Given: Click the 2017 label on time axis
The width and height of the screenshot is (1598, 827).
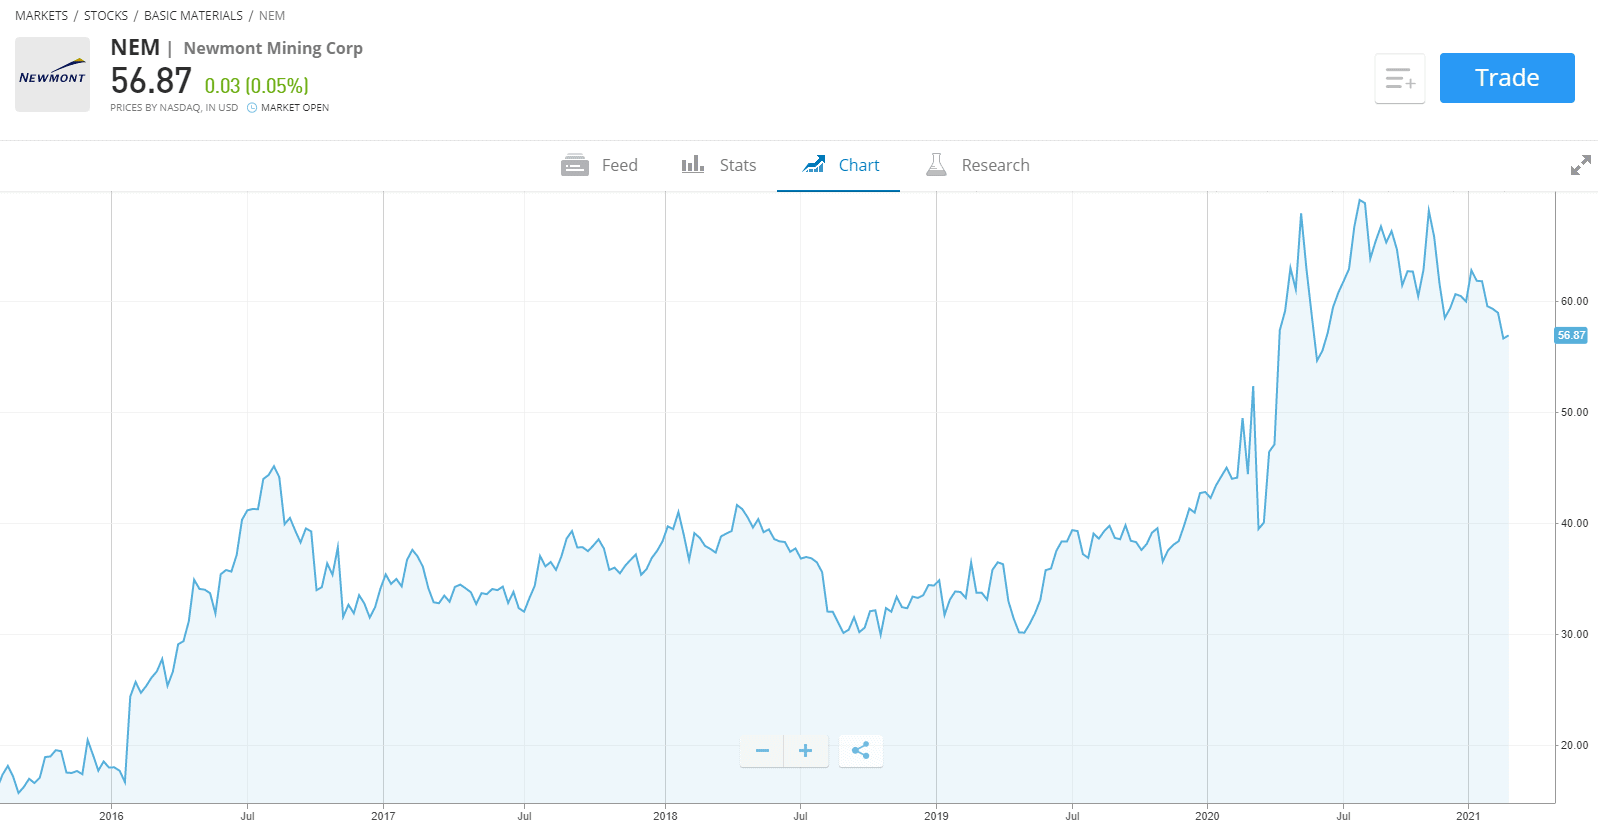Looking at the screenshot, I should (383, 816).
